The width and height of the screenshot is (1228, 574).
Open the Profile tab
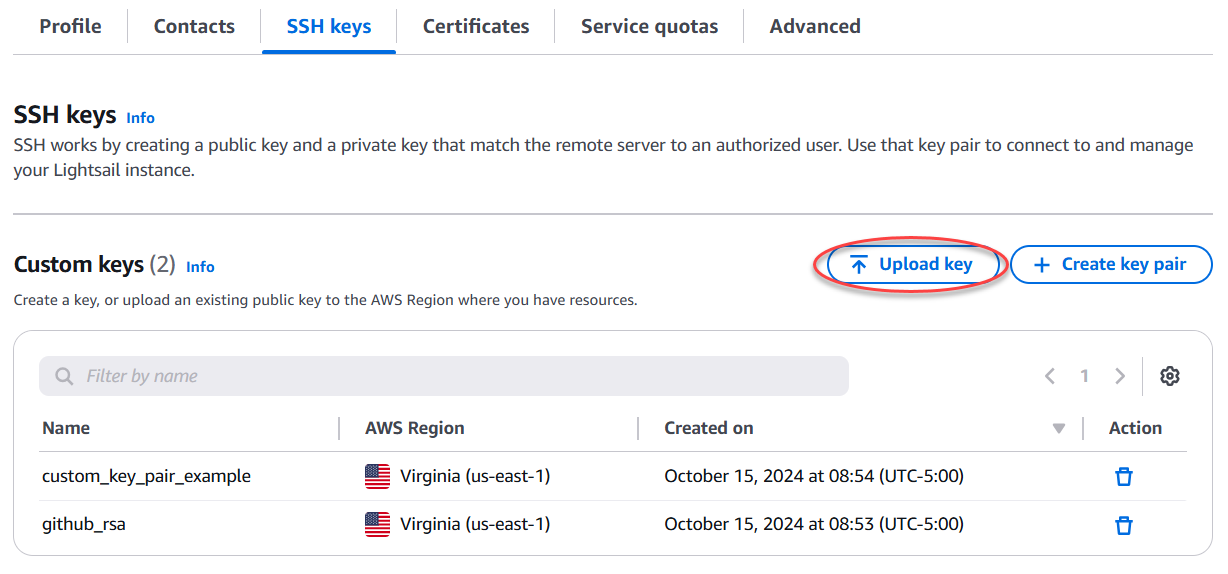pos(70,27)
